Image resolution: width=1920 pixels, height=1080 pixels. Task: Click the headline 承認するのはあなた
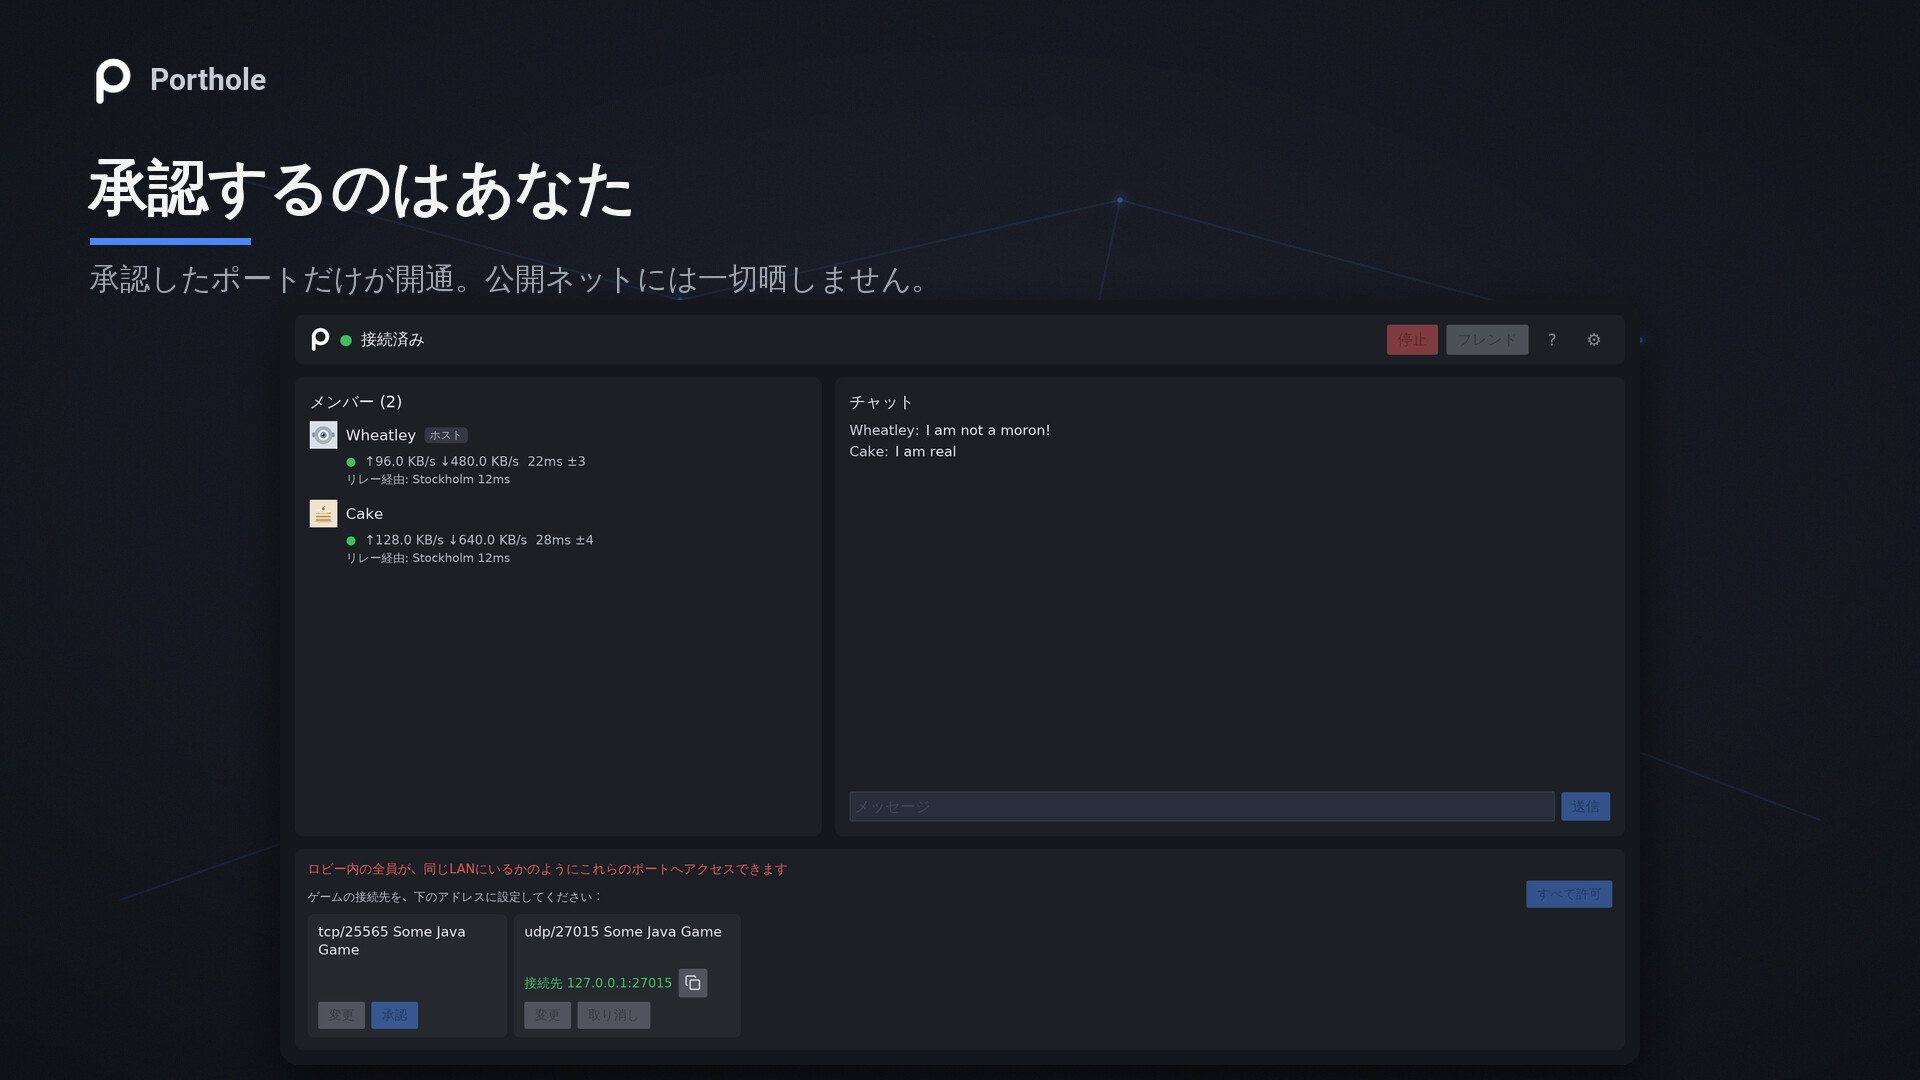pyautogui.click(x=361, y=190)
